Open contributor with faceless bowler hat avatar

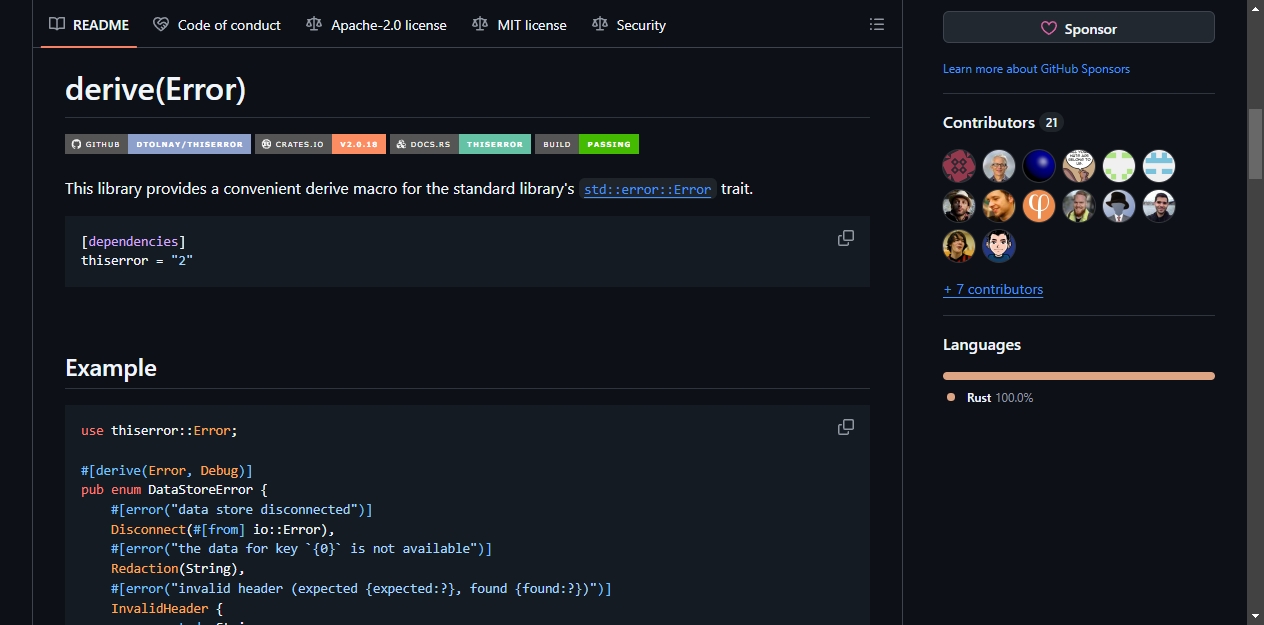pos(1119,206)
